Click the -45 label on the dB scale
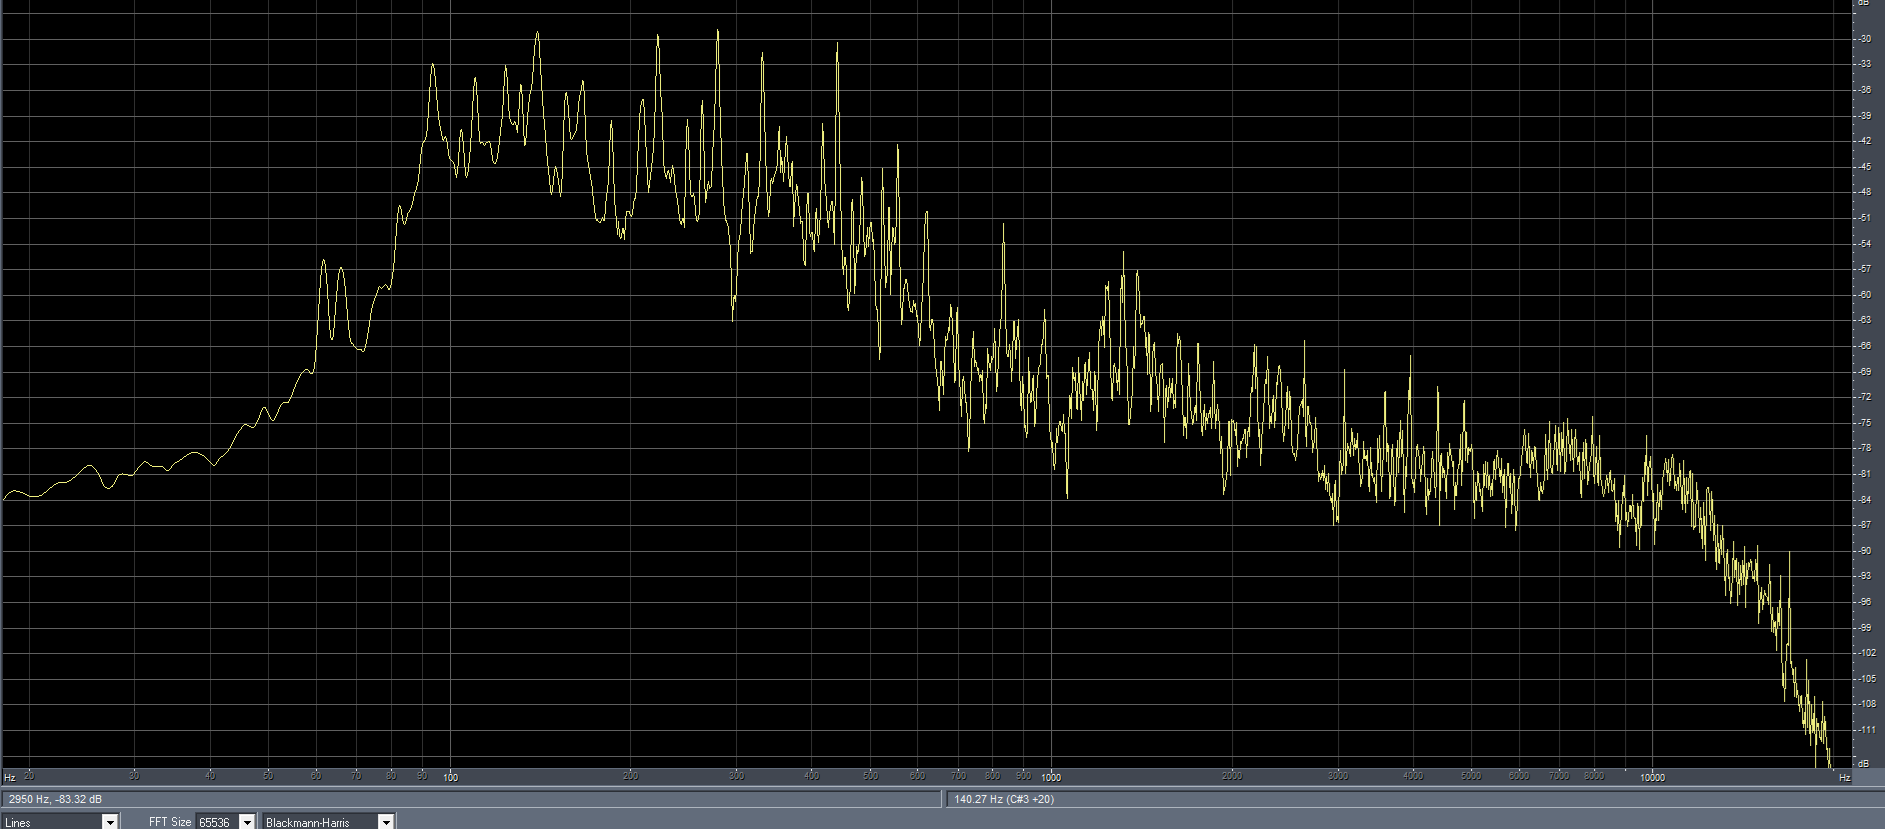1885x829 pixels. 1865,166
